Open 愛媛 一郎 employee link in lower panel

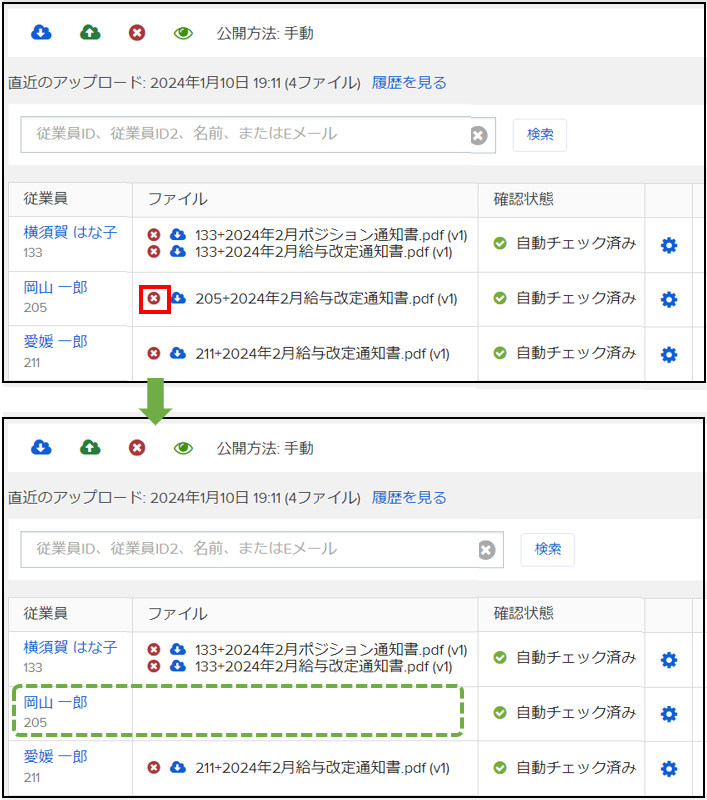pos(56,757)
